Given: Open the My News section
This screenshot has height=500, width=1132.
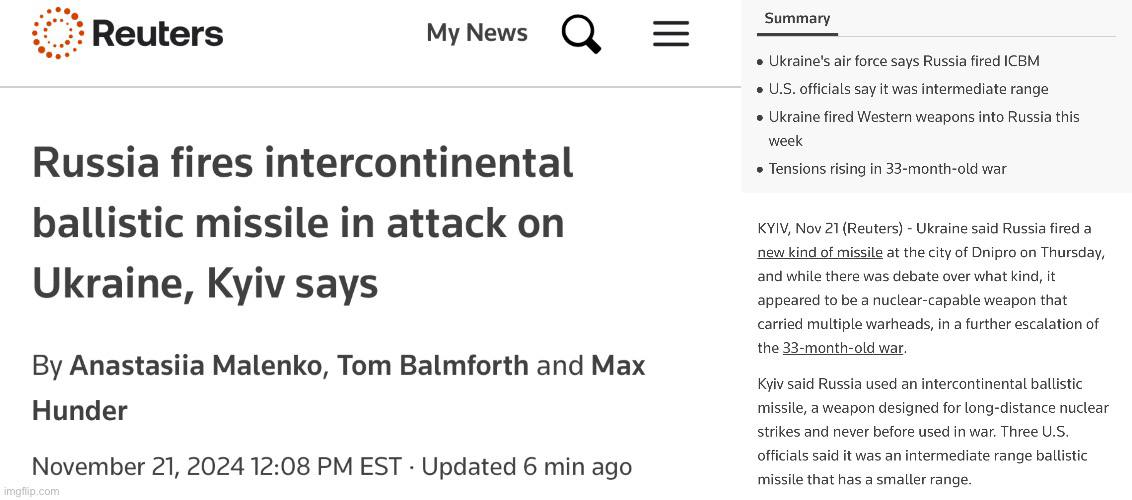Looking at the screenshot, I should [x=476, y=33].
